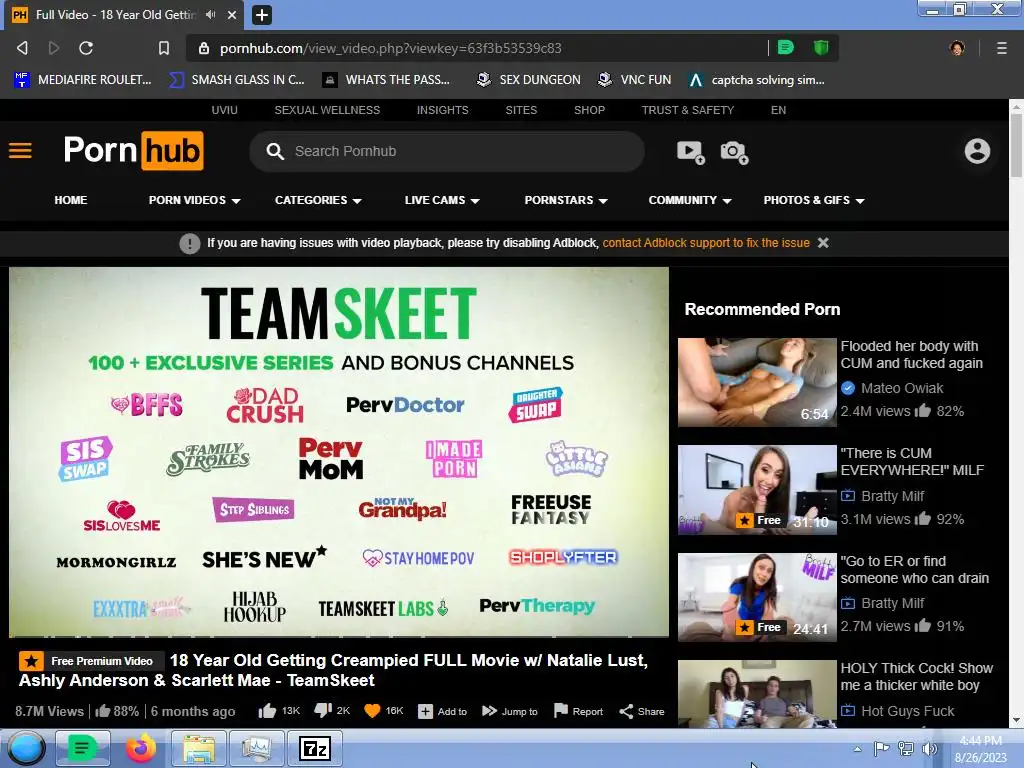Open the SMASH GLASS IN C... bookmark

236,80
